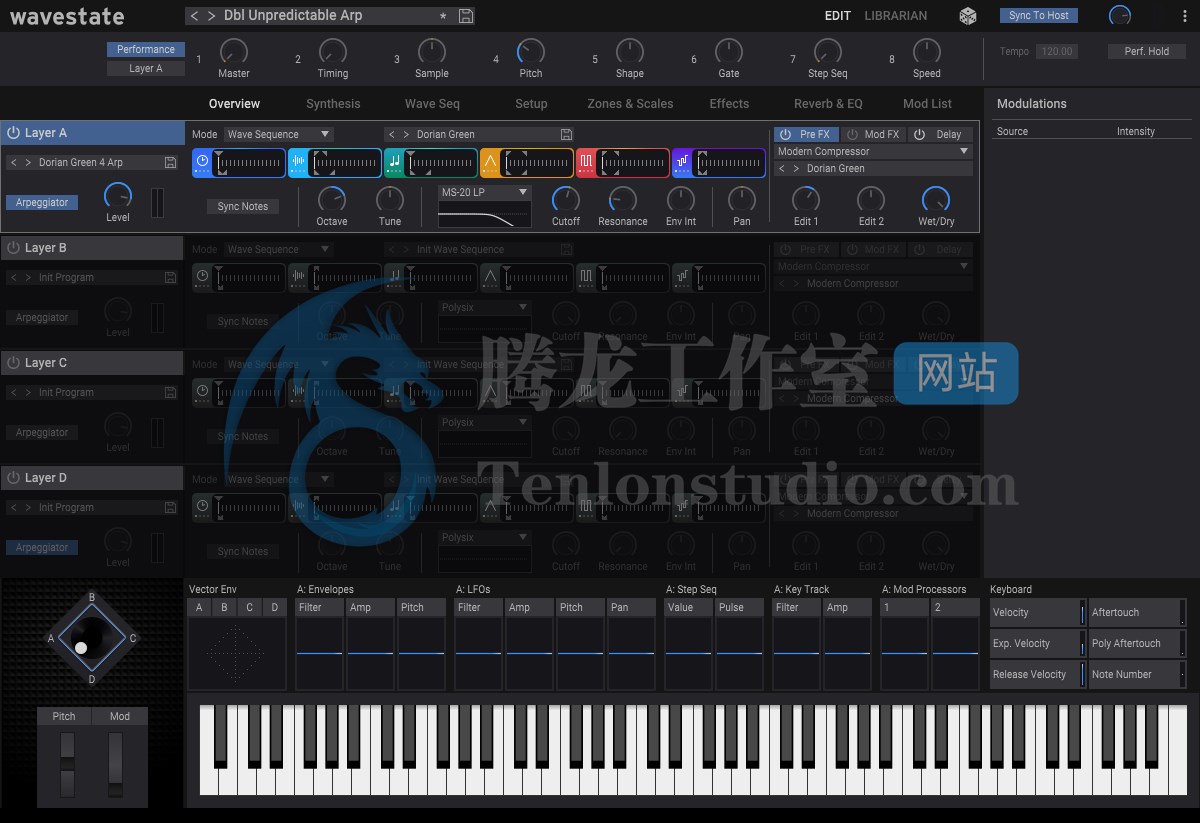Click the vector joystick pad
The height and width of the screenshot is (823, 1200).
click(92, 637)
